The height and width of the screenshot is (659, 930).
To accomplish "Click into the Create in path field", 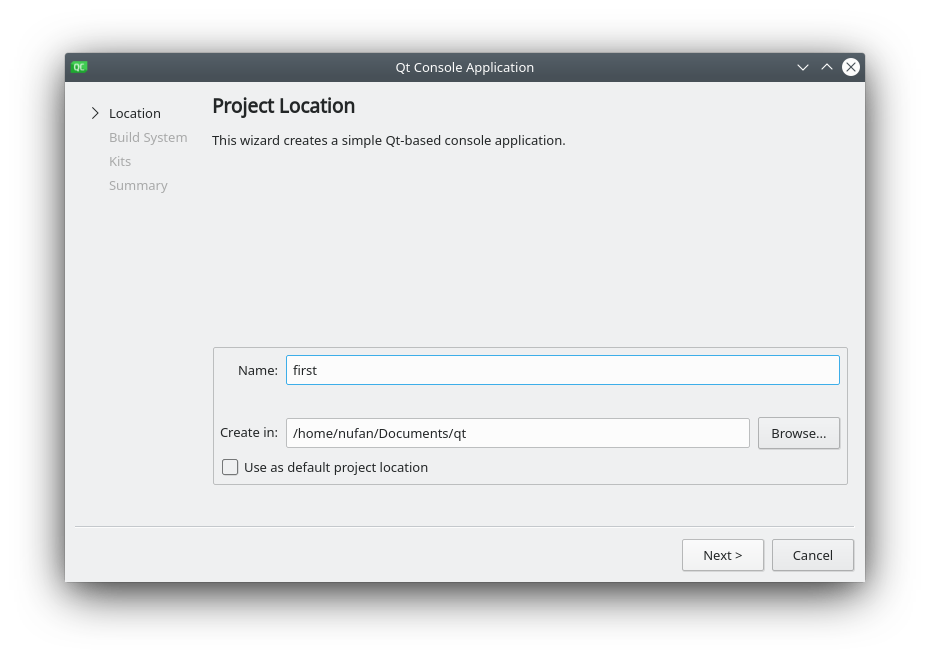I will click(517, 433).
